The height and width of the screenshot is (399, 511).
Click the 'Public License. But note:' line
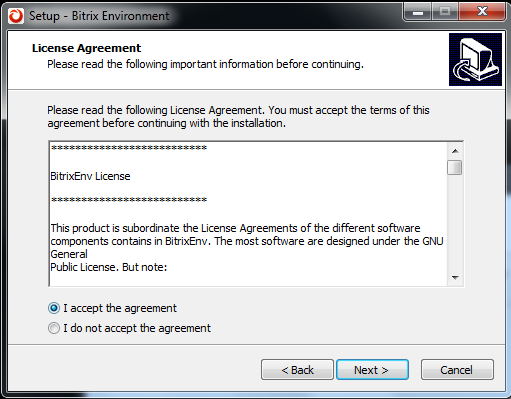[108, 267]
